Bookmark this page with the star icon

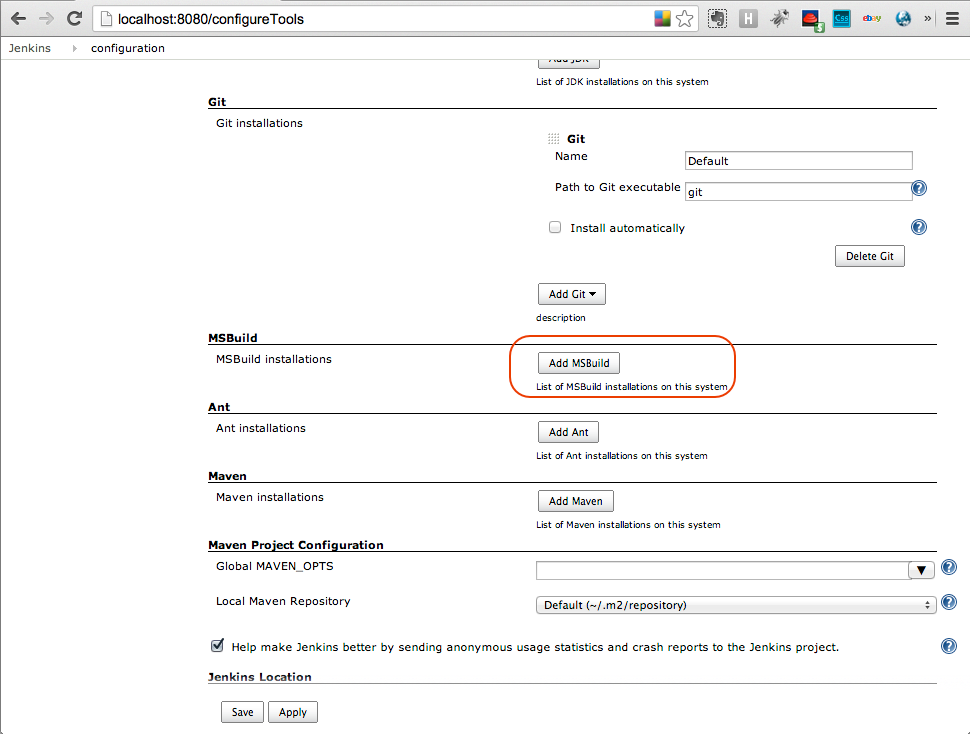point(685,19)
